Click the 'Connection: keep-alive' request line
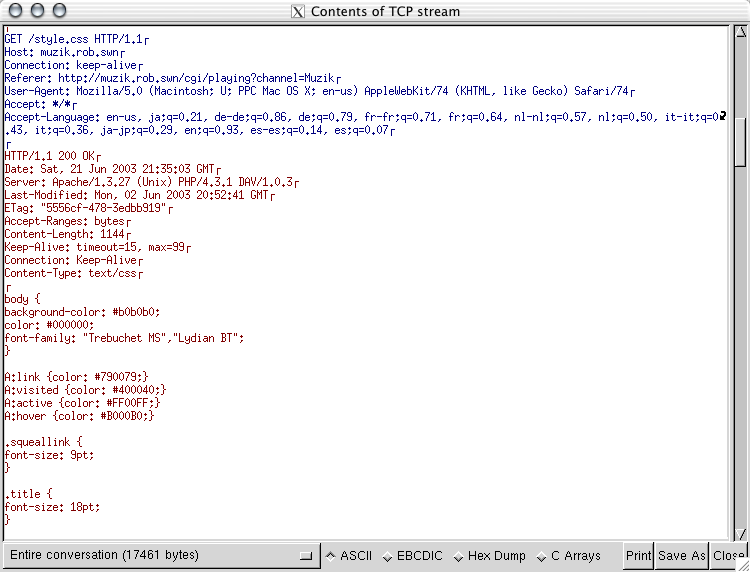The height and width of the screenshot is (572, 750). click(73, 65)
